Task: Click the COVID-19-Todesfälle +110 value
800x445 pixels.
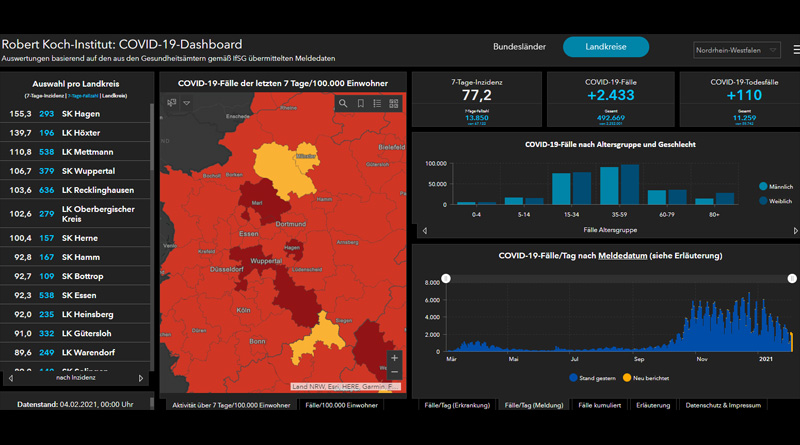Action: tap(744, 95)
